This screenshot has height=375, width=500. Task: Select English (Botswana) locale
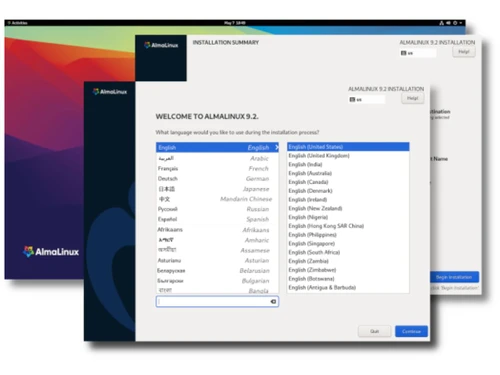pos(348,279)
